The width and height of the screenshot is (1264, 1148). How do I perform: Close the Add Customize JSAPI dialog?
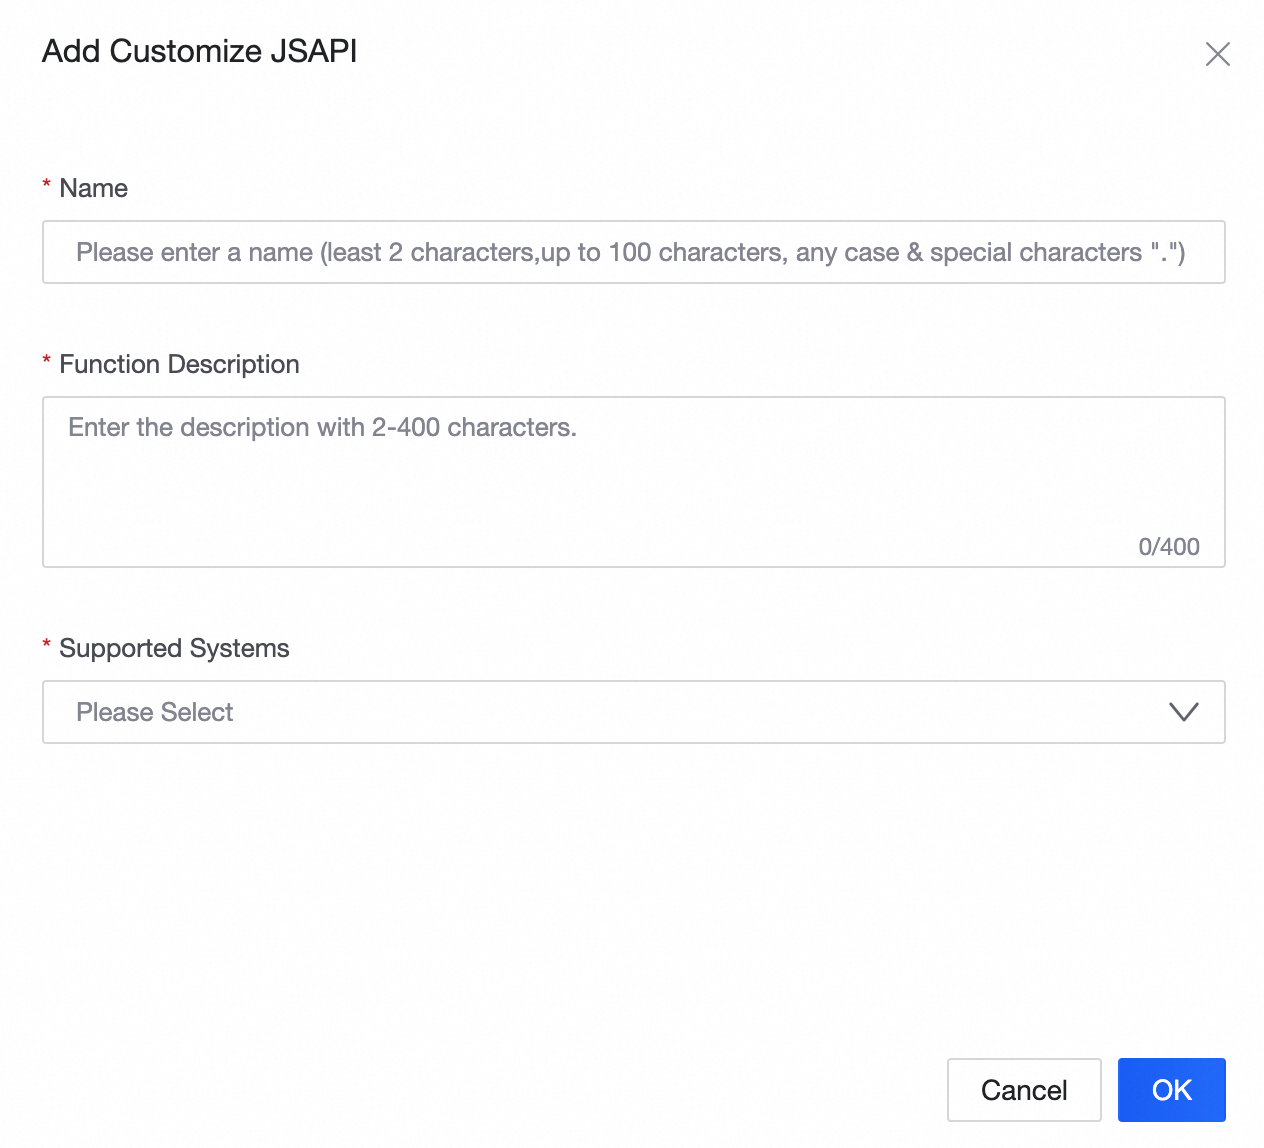[1218, 54]
